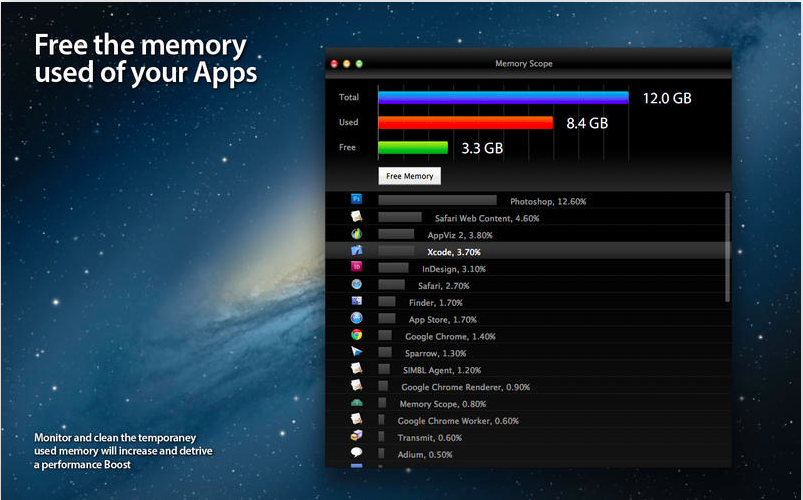Select the 'Xcode, 3.70%' text
This screenshot has width=803, height=500.
tap(454, 252)
